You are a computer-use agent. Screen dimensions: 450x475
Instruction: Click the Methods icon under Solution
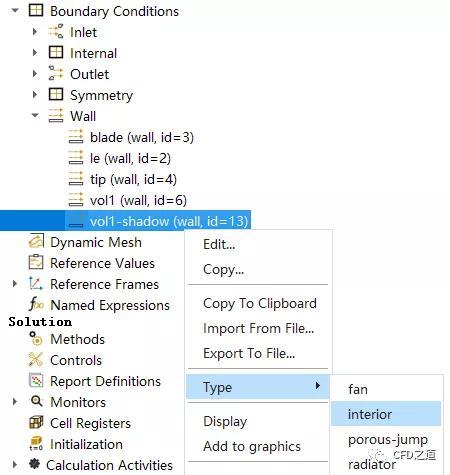coord(36,338)
